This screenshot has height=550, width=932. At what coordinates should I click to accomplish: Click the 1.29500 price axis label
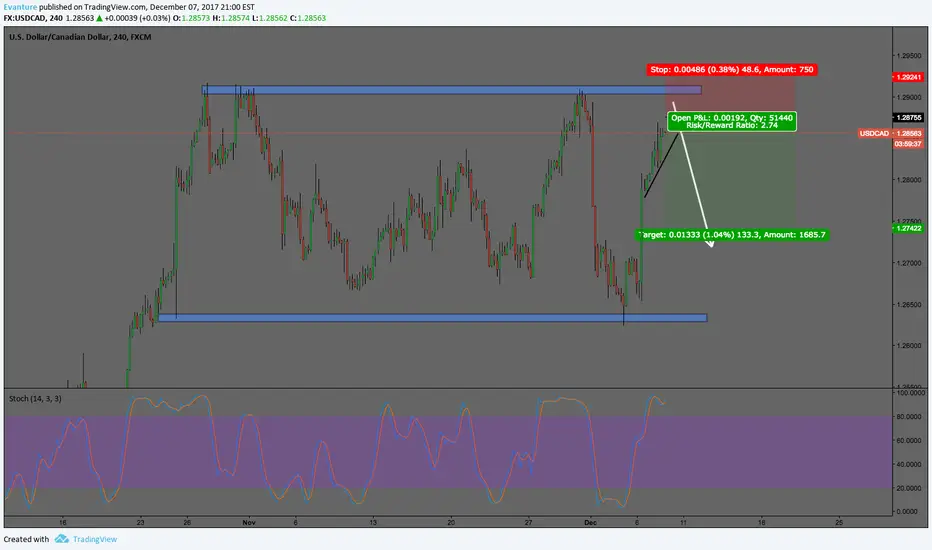coord(909,56)
